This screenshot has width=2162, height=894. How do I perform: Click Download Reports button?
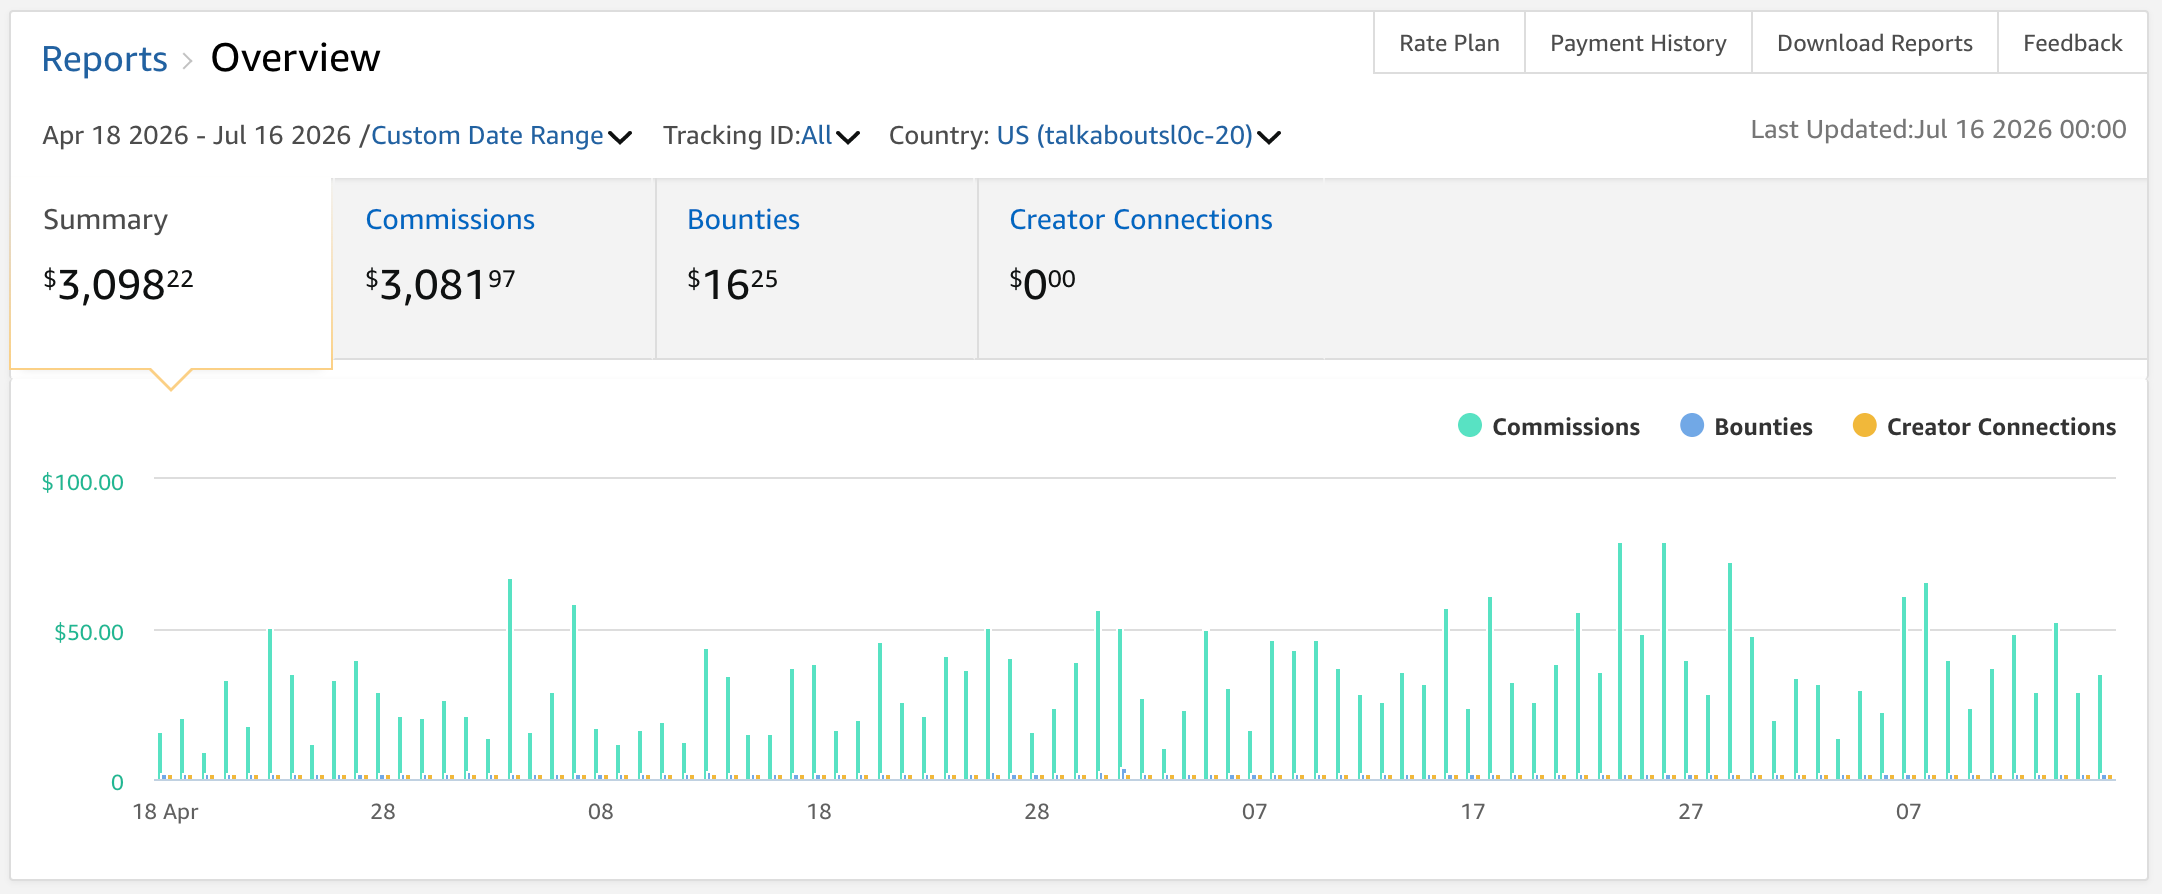click(x=1875, y=43)
